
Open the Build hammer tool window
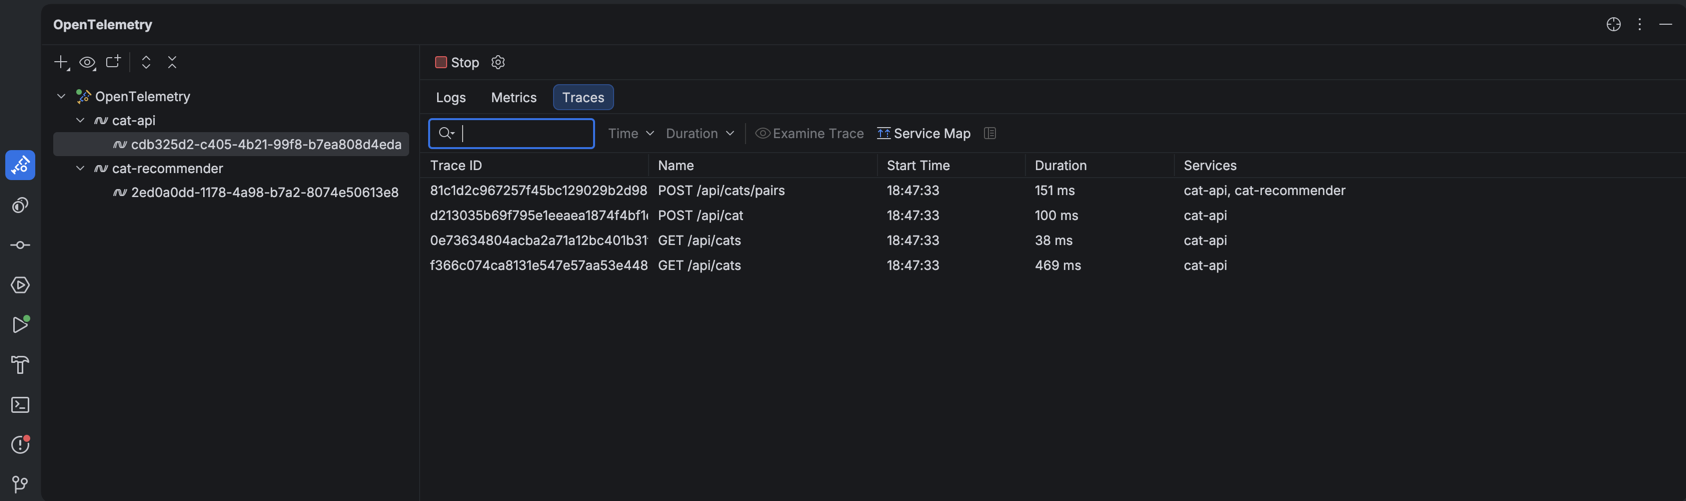pos(20,365)
